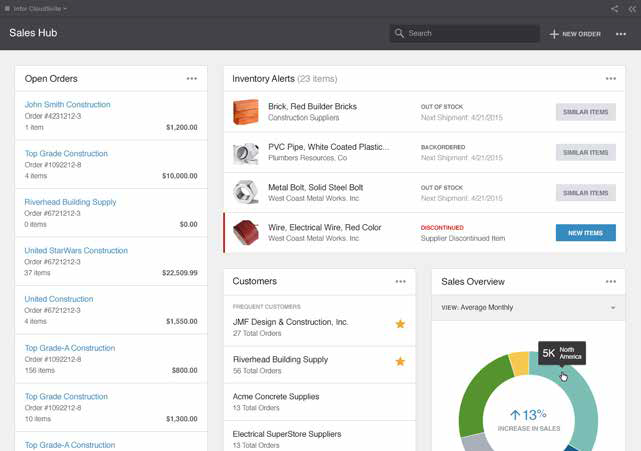641x451 pixels.
Task: Click the Sales Hub title
Action: coord(33,33)
